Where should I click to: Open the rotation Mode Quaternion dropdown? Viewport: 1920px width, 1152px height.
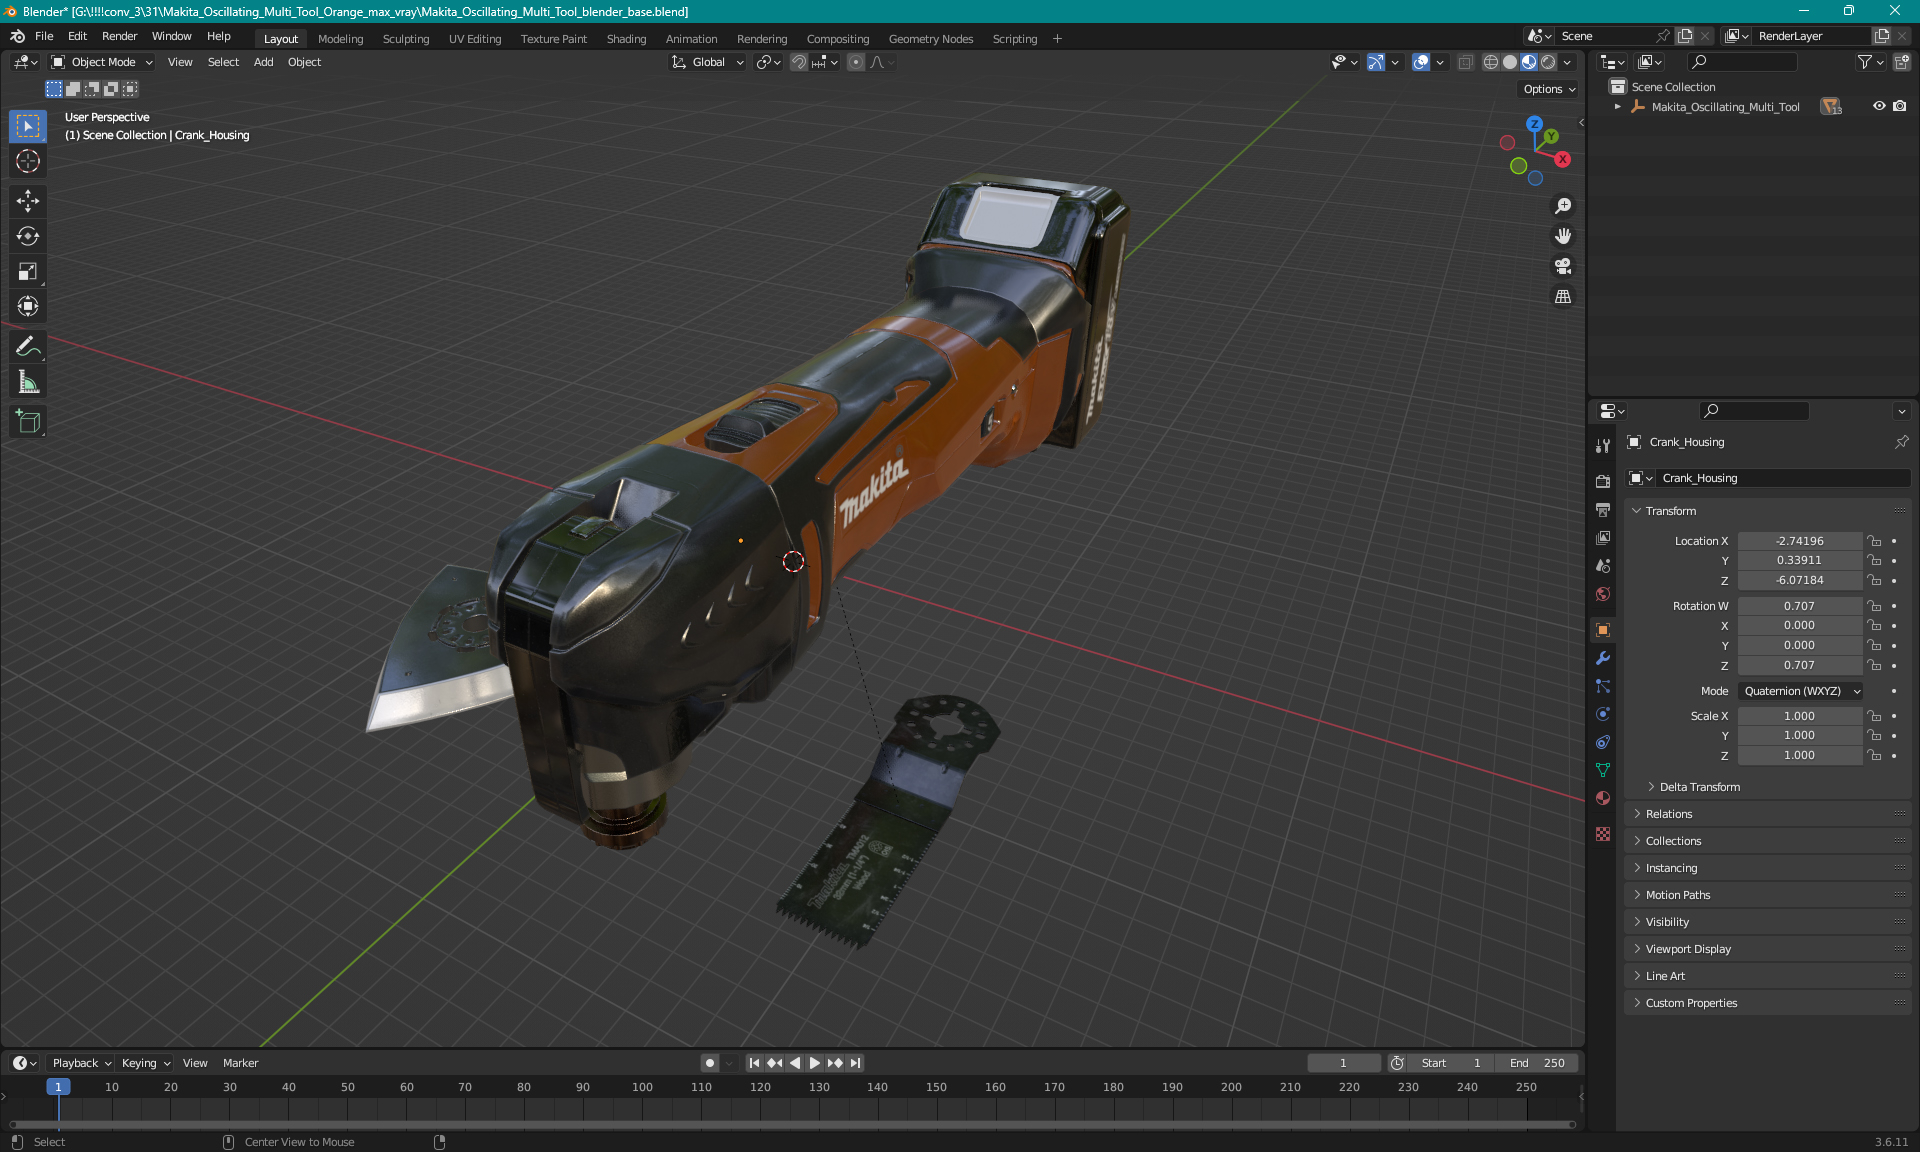pyautogui.click(x=1800, y=691)
